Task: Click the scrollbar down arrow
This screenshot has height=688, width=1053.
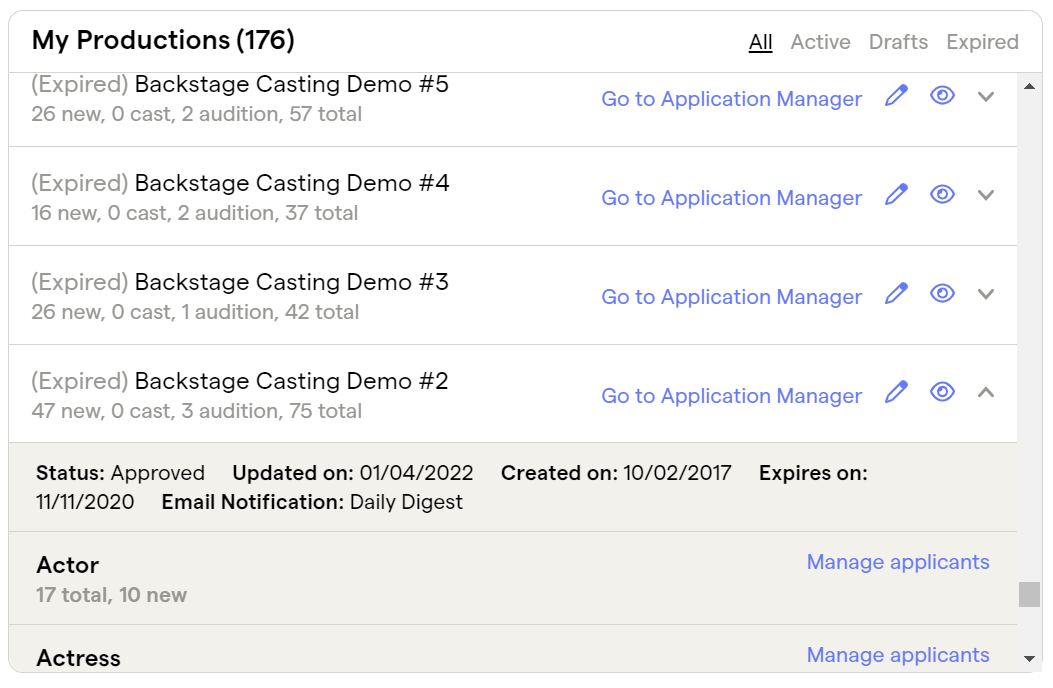Action: [x=1029, y=661]
